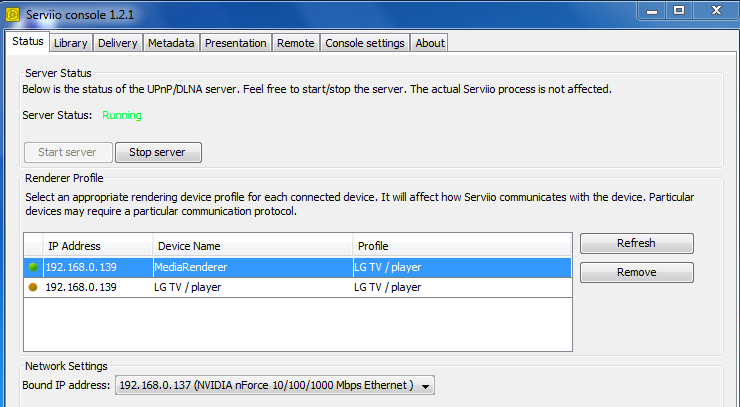Switch to the Library tab
Image resolution: width=740 pixels, height=407 pixels.
pos(70,43)
